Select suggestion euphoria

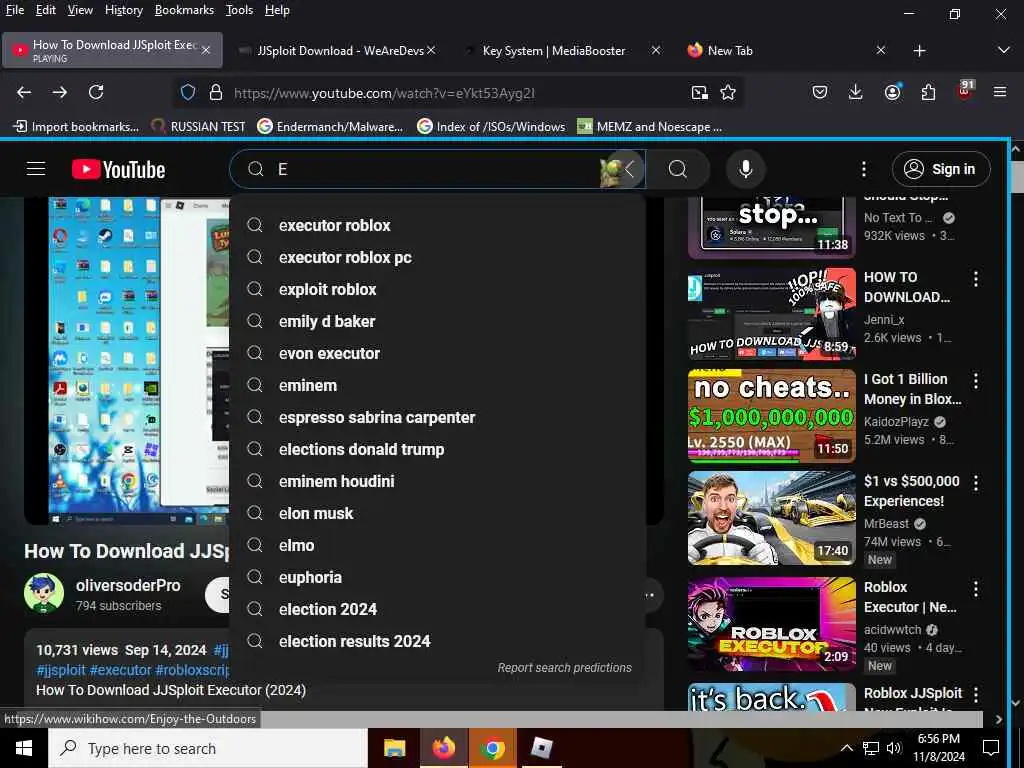point(438,577)
